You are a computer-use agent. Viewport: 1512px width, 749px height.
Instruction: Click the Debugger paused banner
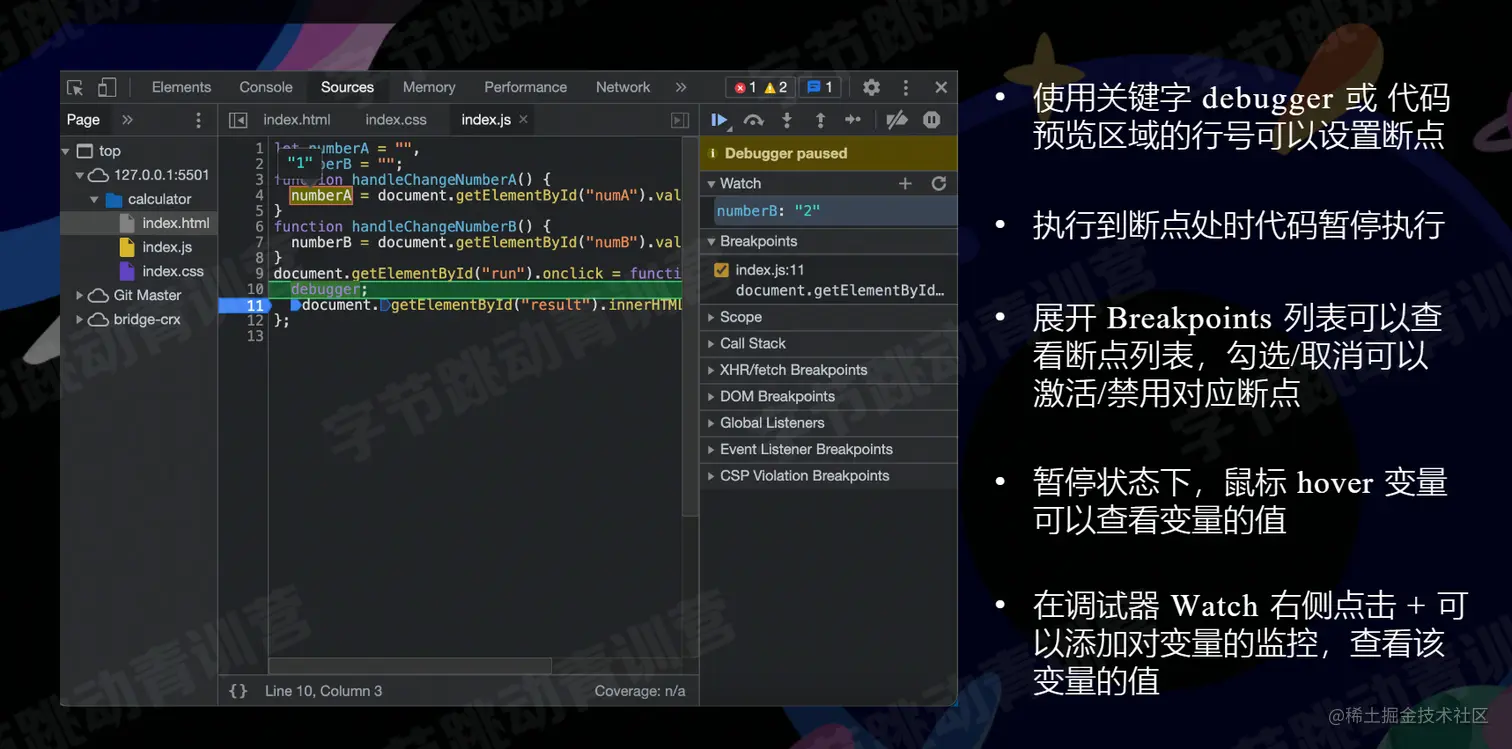tap(829, 154)
